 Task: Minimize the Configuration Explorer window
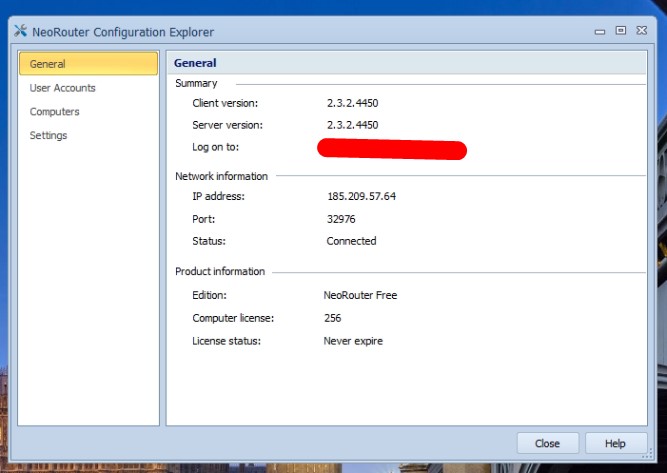pyautogui.click(x=602, y=31)
